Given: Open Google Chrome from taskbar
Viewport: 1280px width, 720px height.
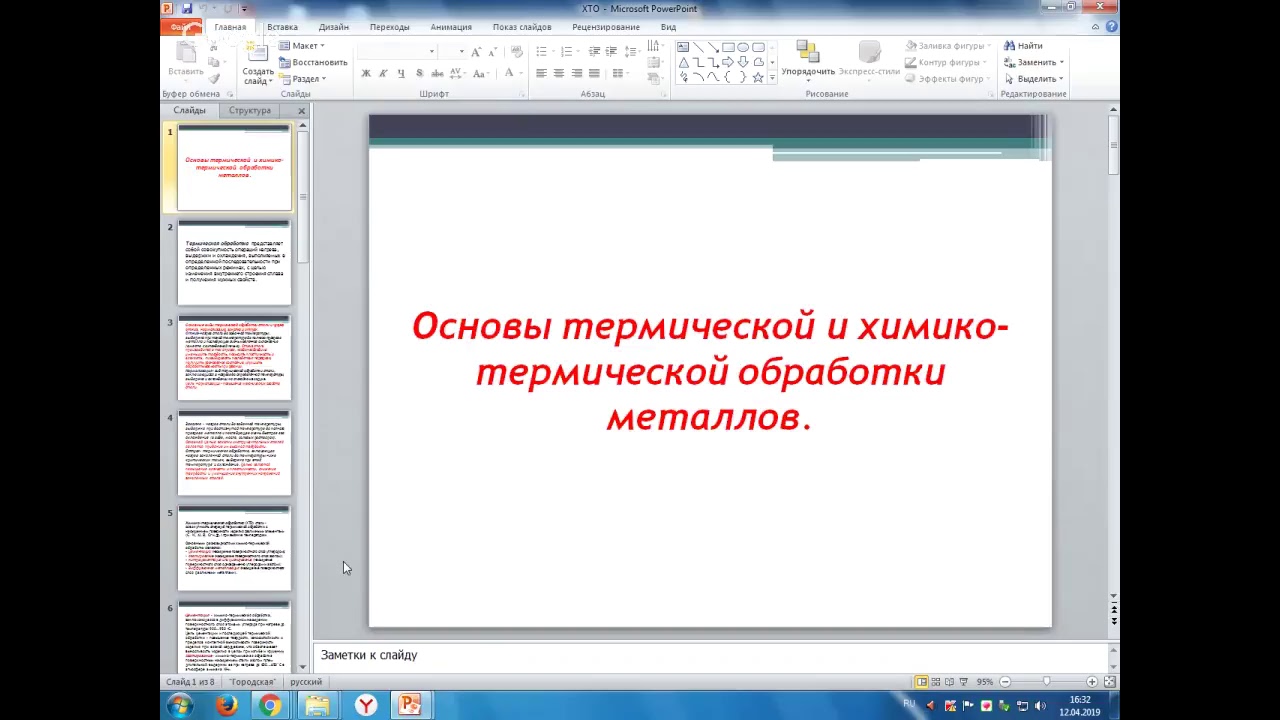Looking at the screenshot, I should pyautogui.click(x=270, y=706).
